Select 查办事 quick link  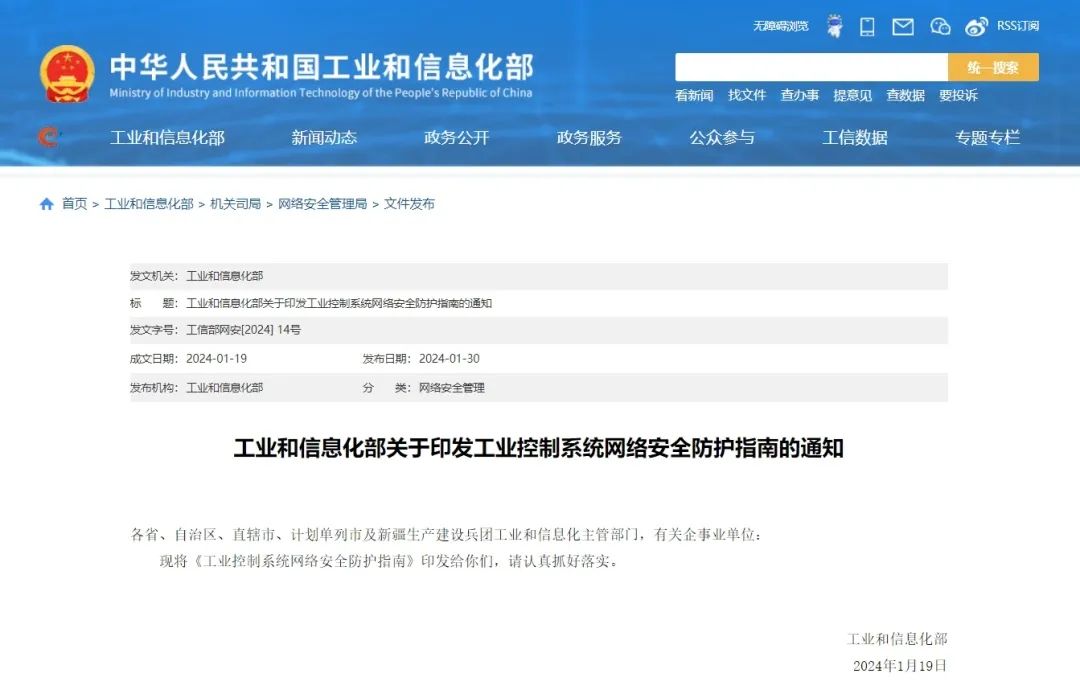click(x=800, y=95)
